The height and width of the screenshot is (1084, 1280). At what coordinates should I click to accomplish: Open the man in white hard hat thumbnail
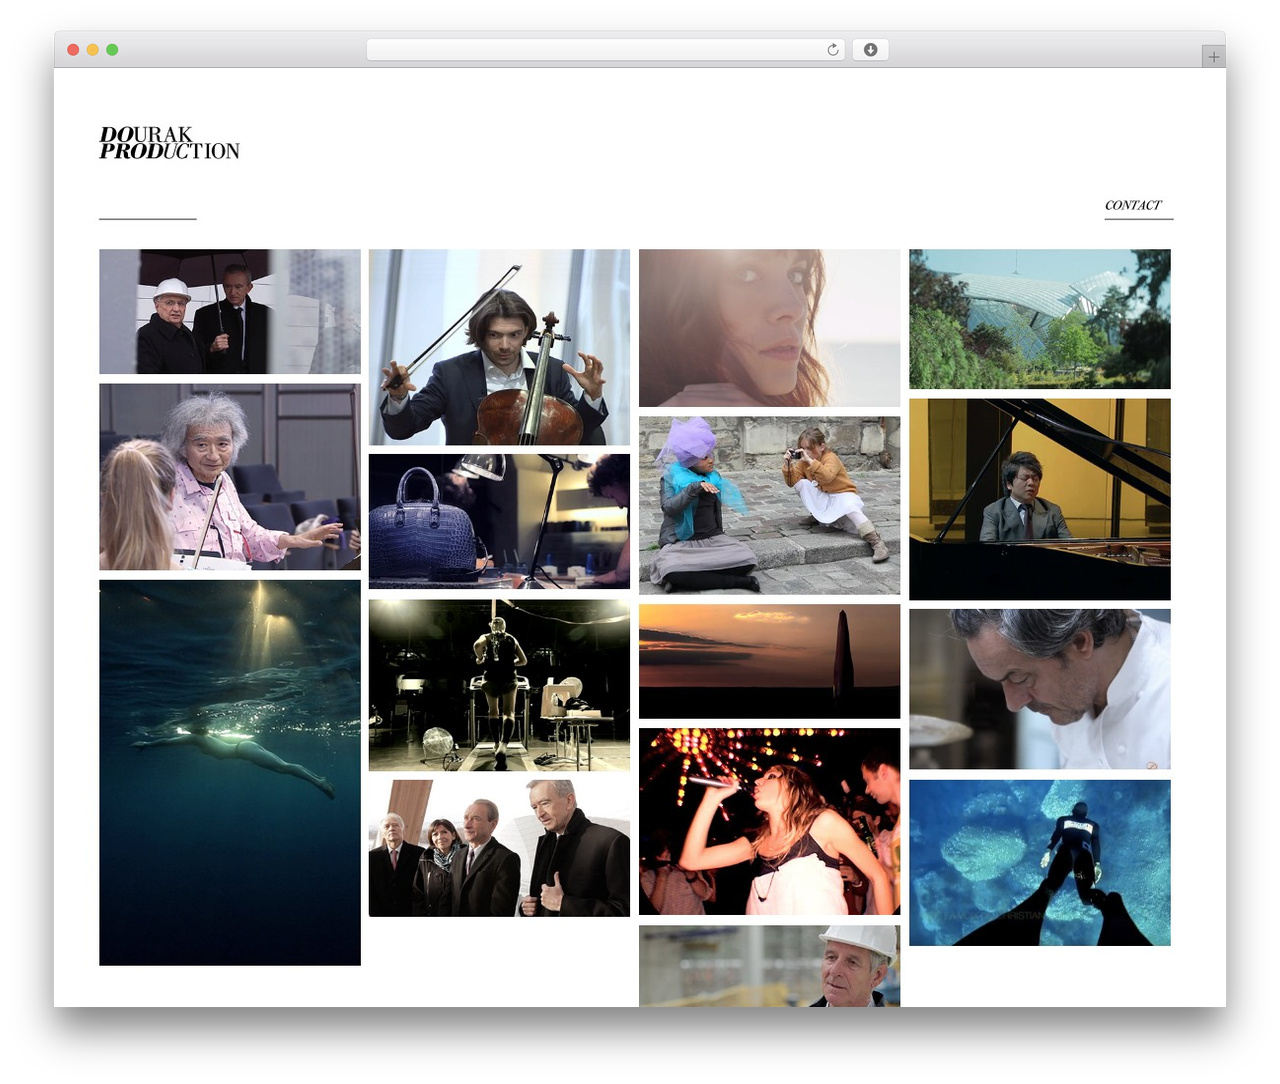pos(769,966)
